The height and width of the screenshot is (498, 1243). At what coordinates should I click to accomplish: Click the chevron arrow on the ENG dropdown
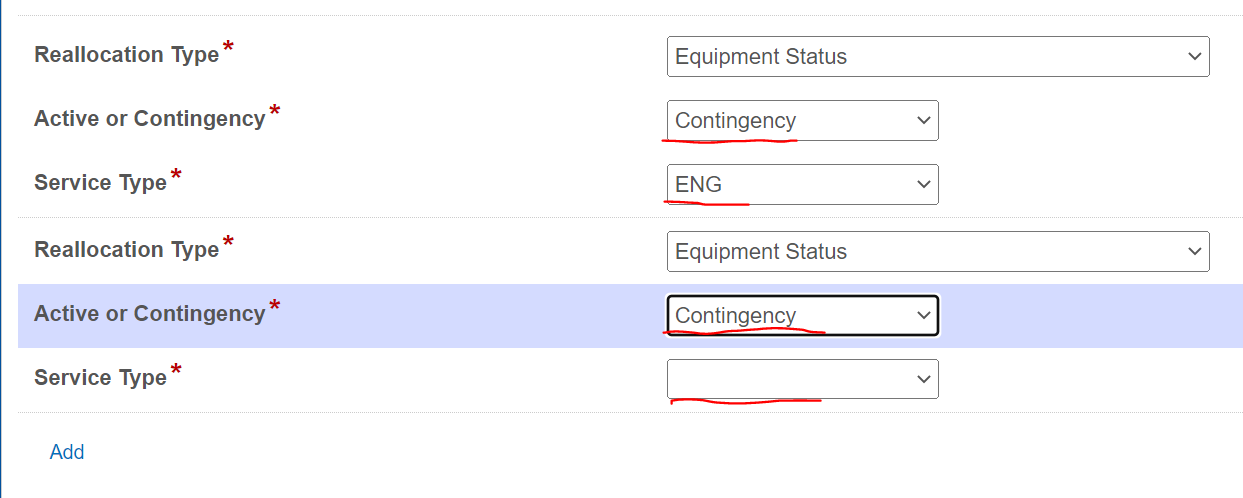pos(923,185)
